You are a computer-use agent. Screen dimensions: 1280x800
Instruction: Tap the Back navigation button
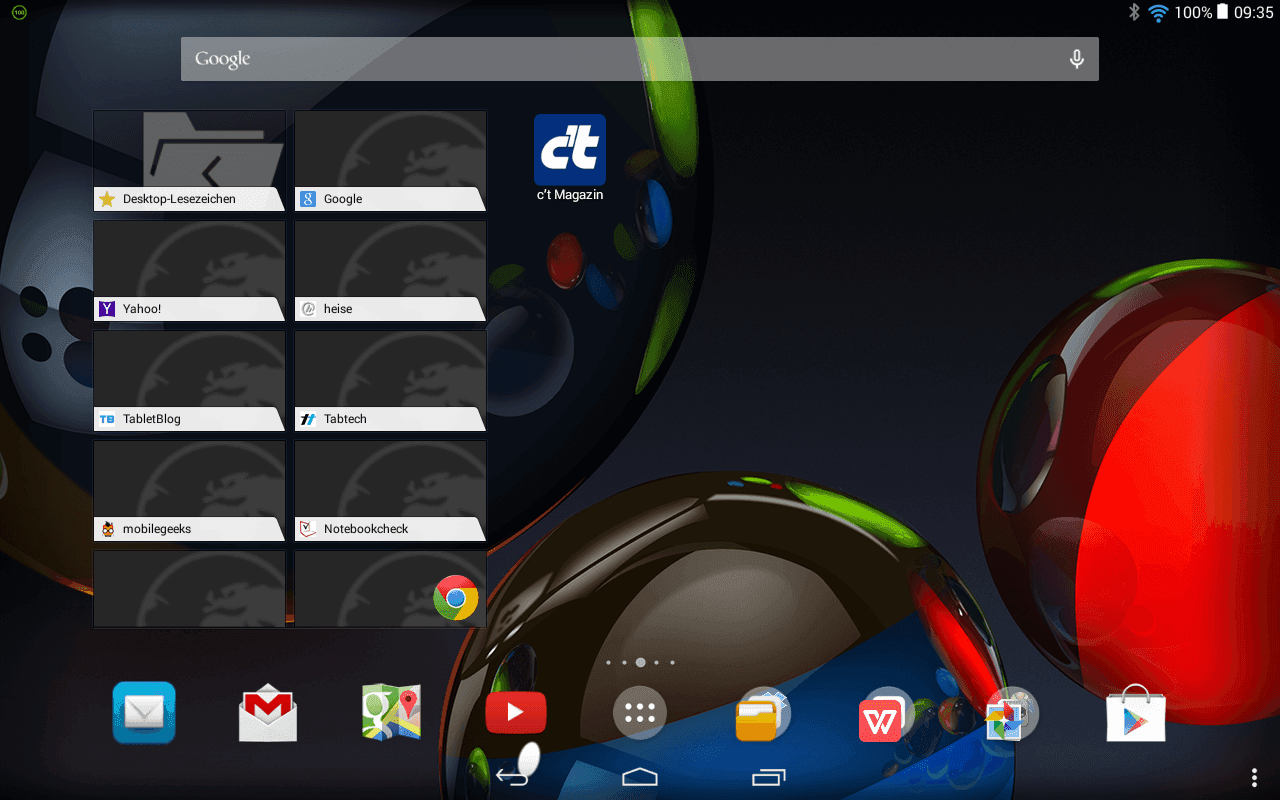512,776
